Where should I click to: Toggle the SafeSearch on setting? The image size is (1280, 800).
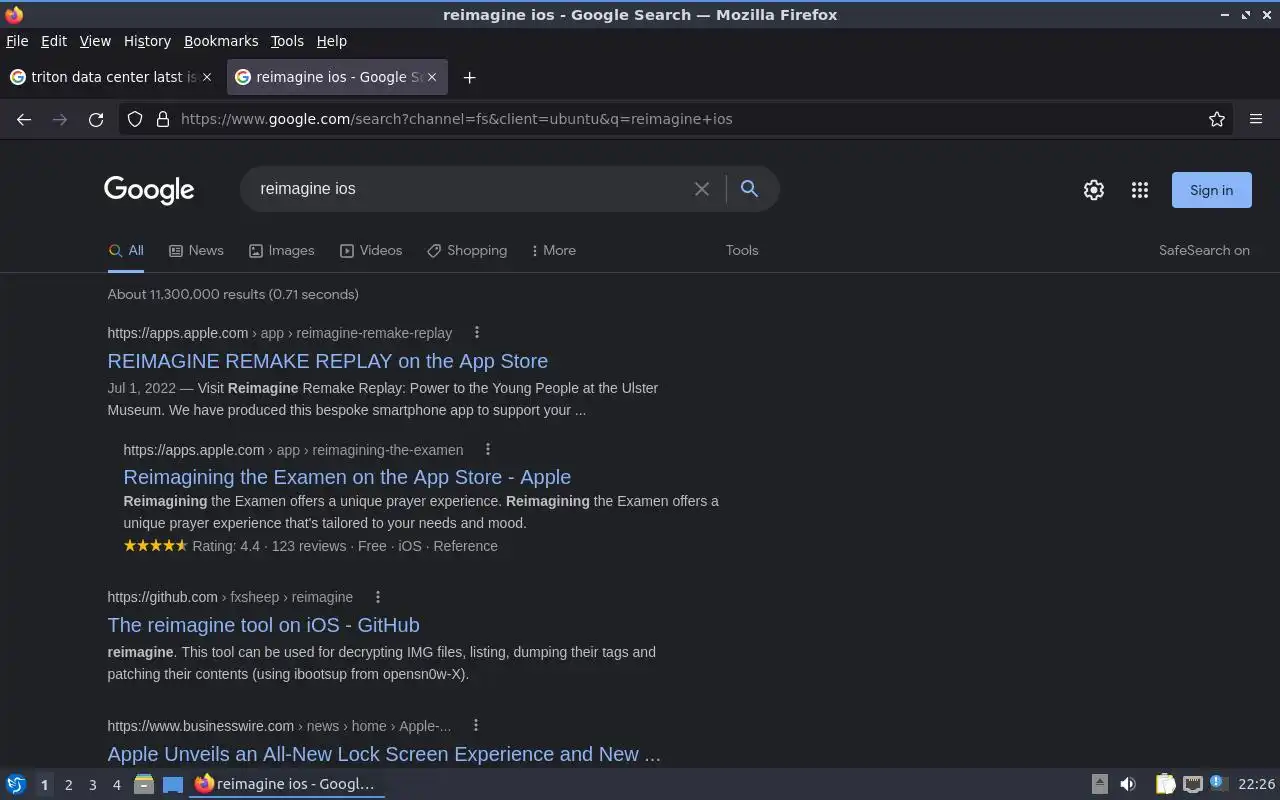pyautogui.click(x=1204, y=251)
